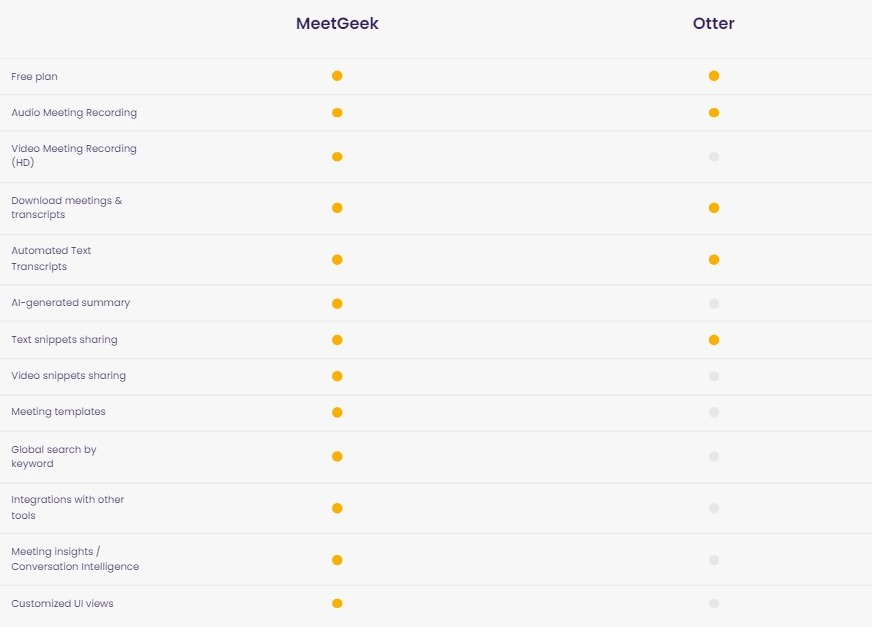Click MeetGeek's Meeting templates dot
This screenshot has height=627, width=872.
click(337, 412)
